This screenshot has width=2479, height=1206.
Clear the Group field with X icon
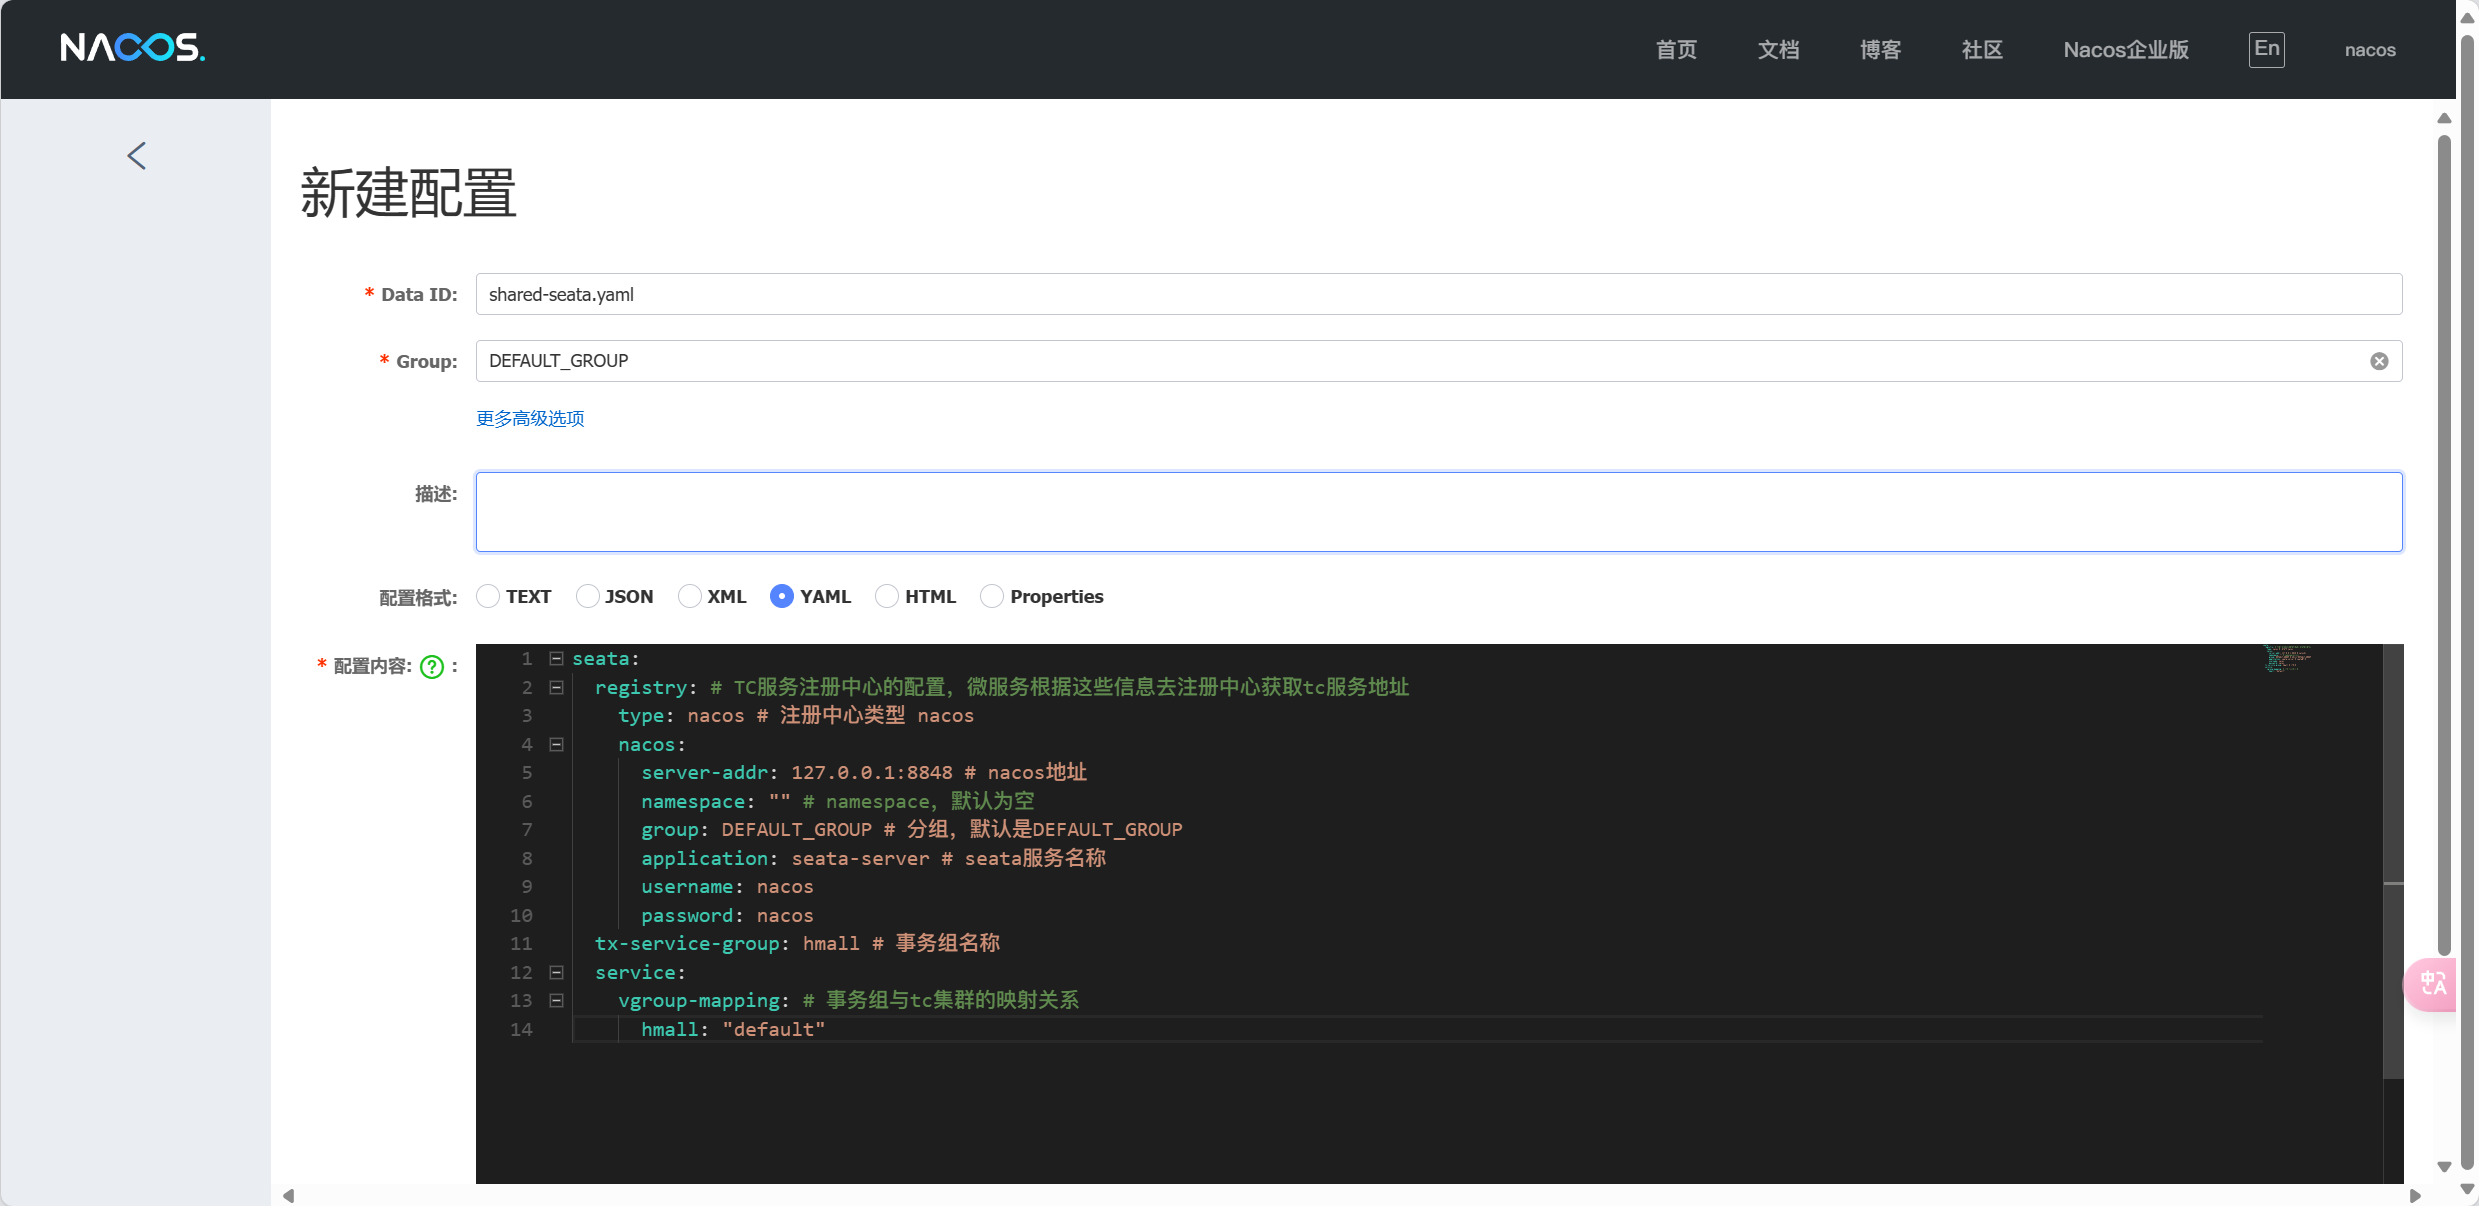point(2379,361)
